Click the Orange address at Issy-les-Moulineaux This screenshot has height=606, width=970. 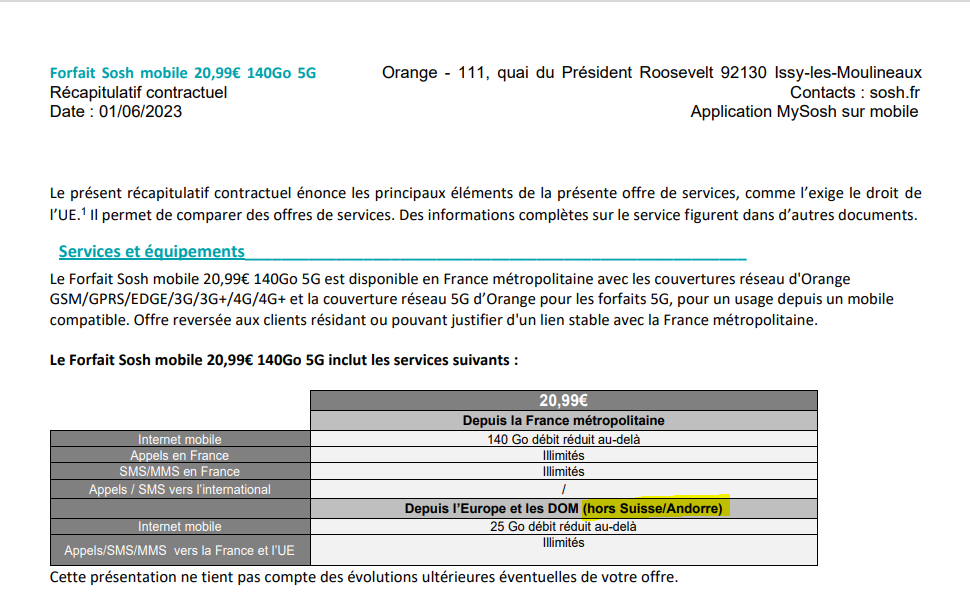[651, 73]
